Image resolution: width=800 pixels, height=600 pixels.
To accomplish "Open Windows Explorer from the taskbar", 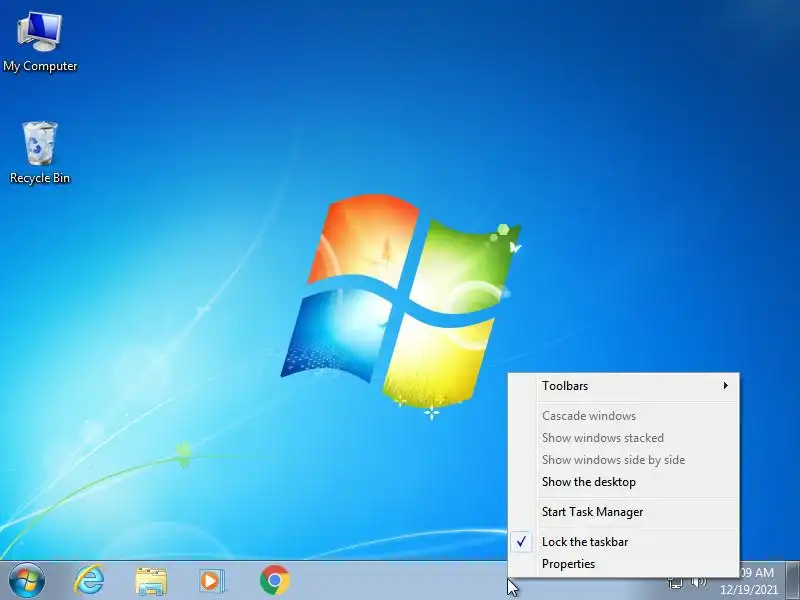I will tap(151, 581).
